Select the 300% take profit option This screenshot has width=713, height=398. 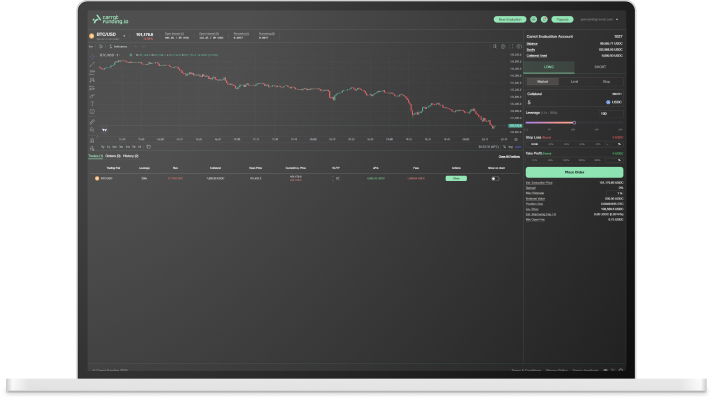click(582, 160)
